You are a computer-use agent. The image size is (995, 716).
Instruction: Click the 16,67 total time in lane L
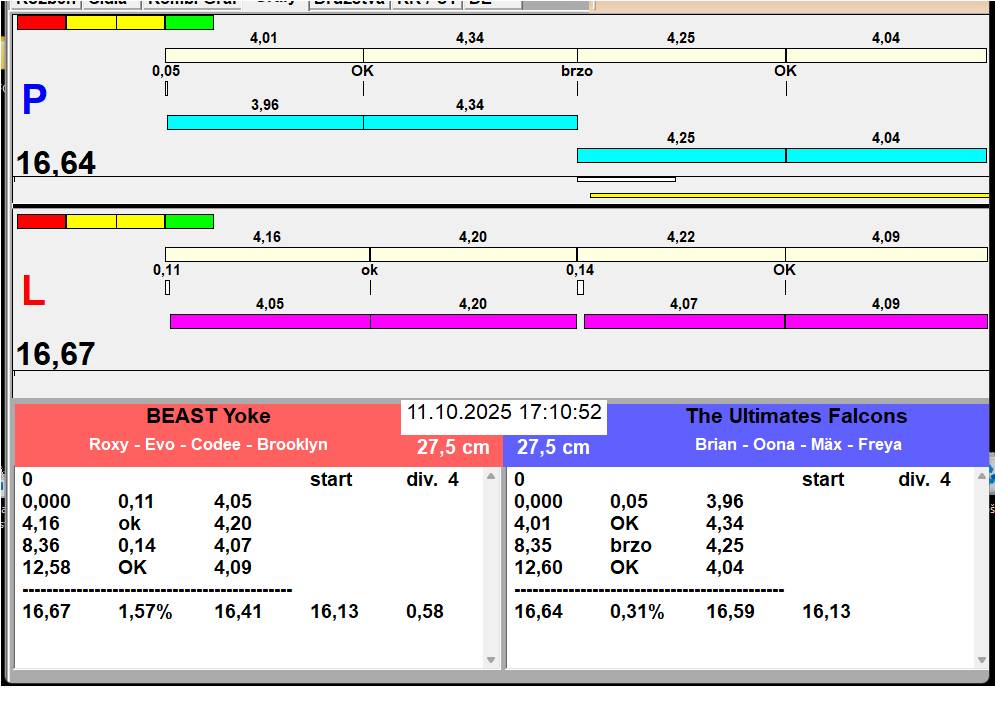[x=56, y=354]
